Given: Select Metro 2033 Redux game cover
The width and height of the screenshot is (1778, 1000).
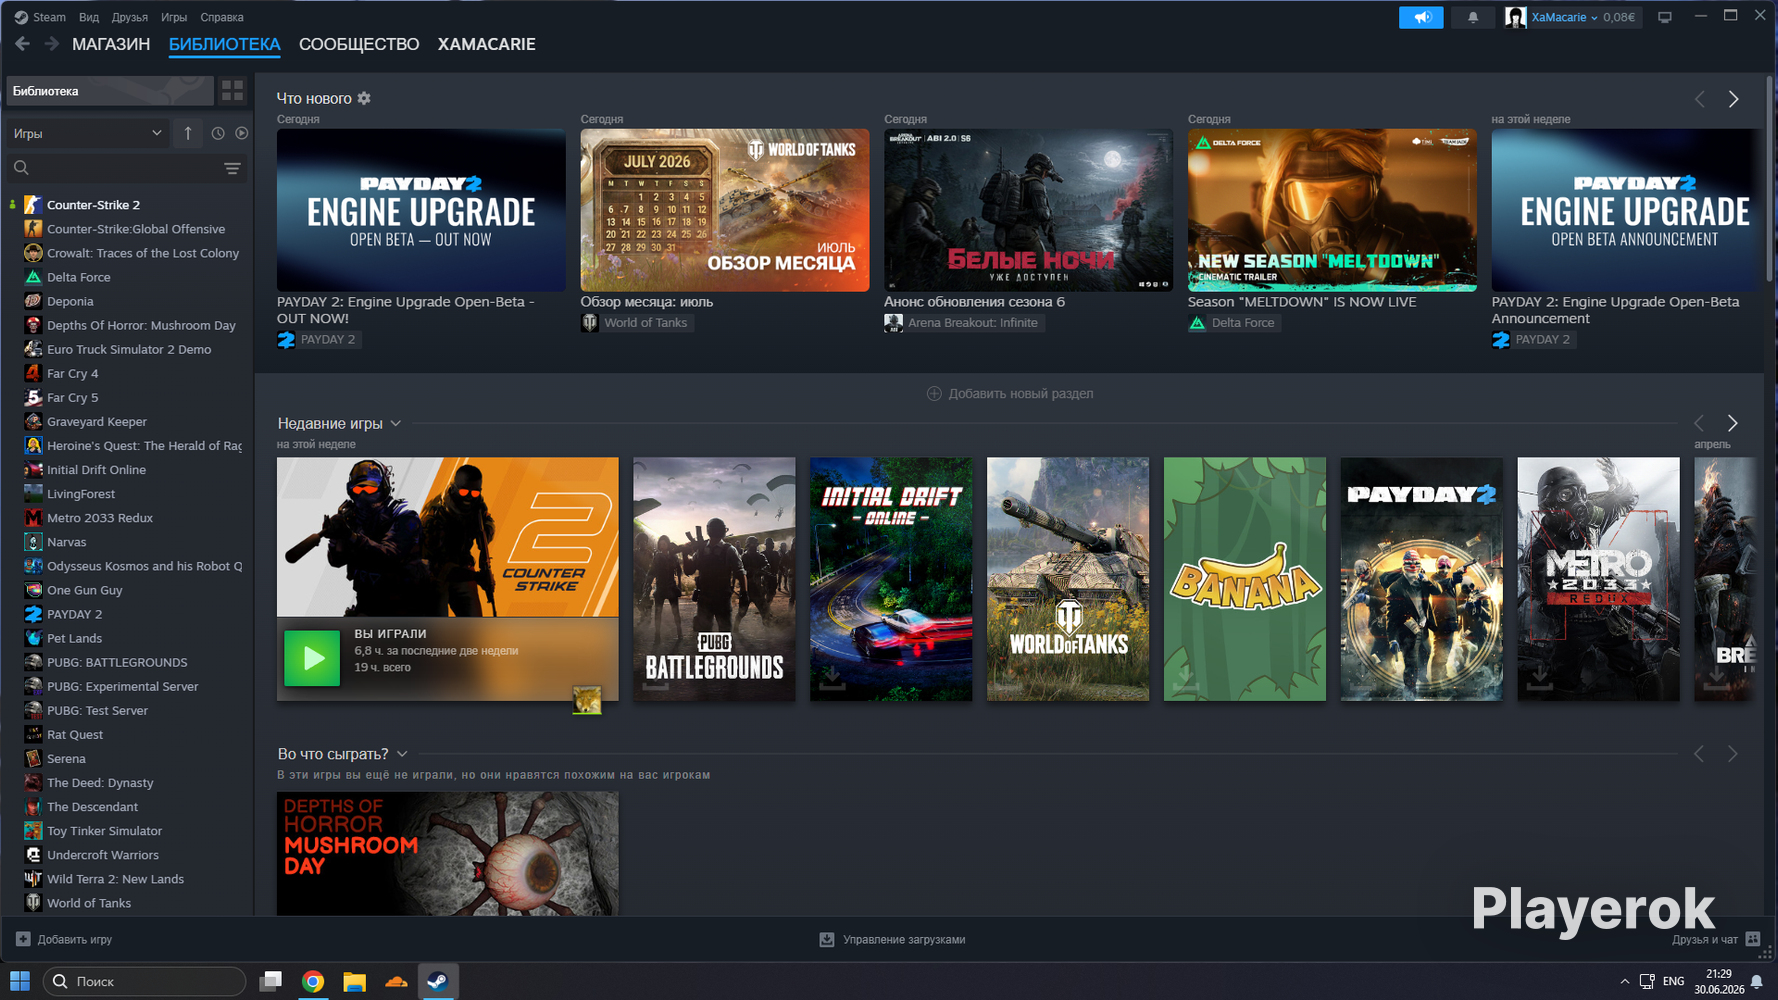Looking at the screenshot, I should click(1599, 579).
